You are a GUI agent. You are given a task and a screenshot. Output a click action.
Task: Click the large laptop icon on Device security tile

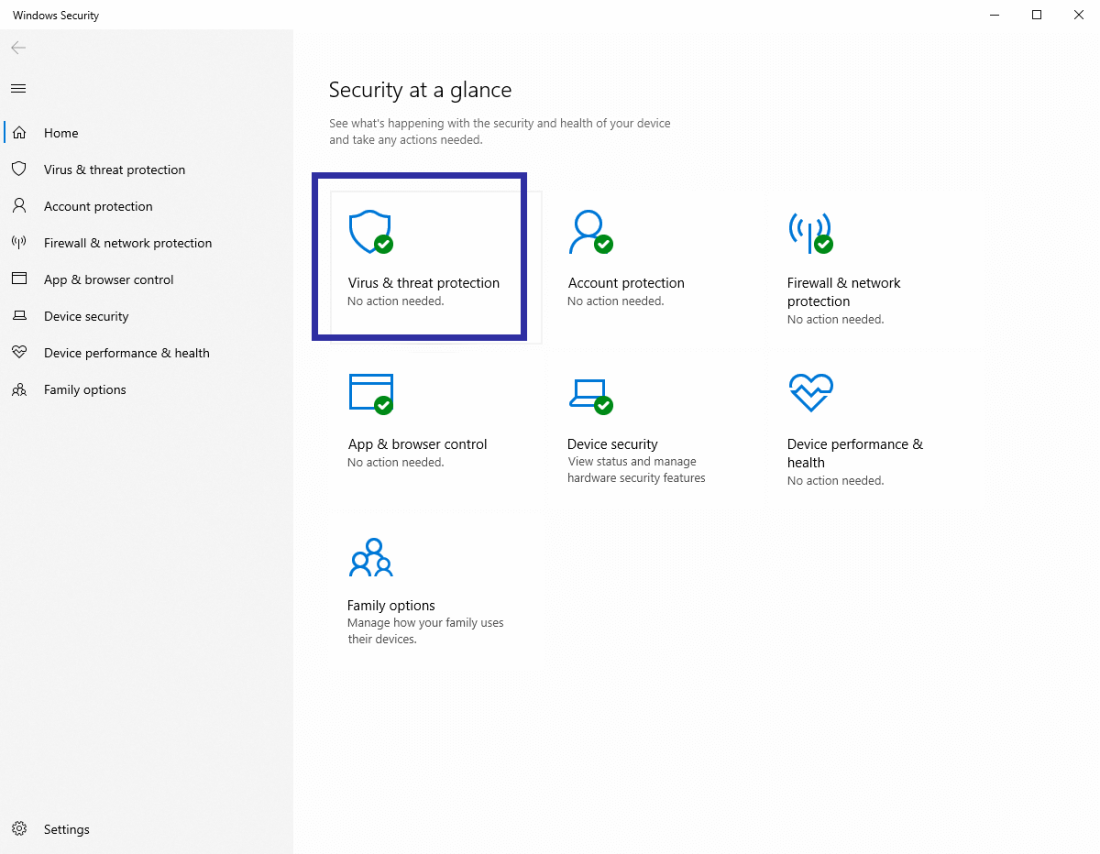(591, 396)
